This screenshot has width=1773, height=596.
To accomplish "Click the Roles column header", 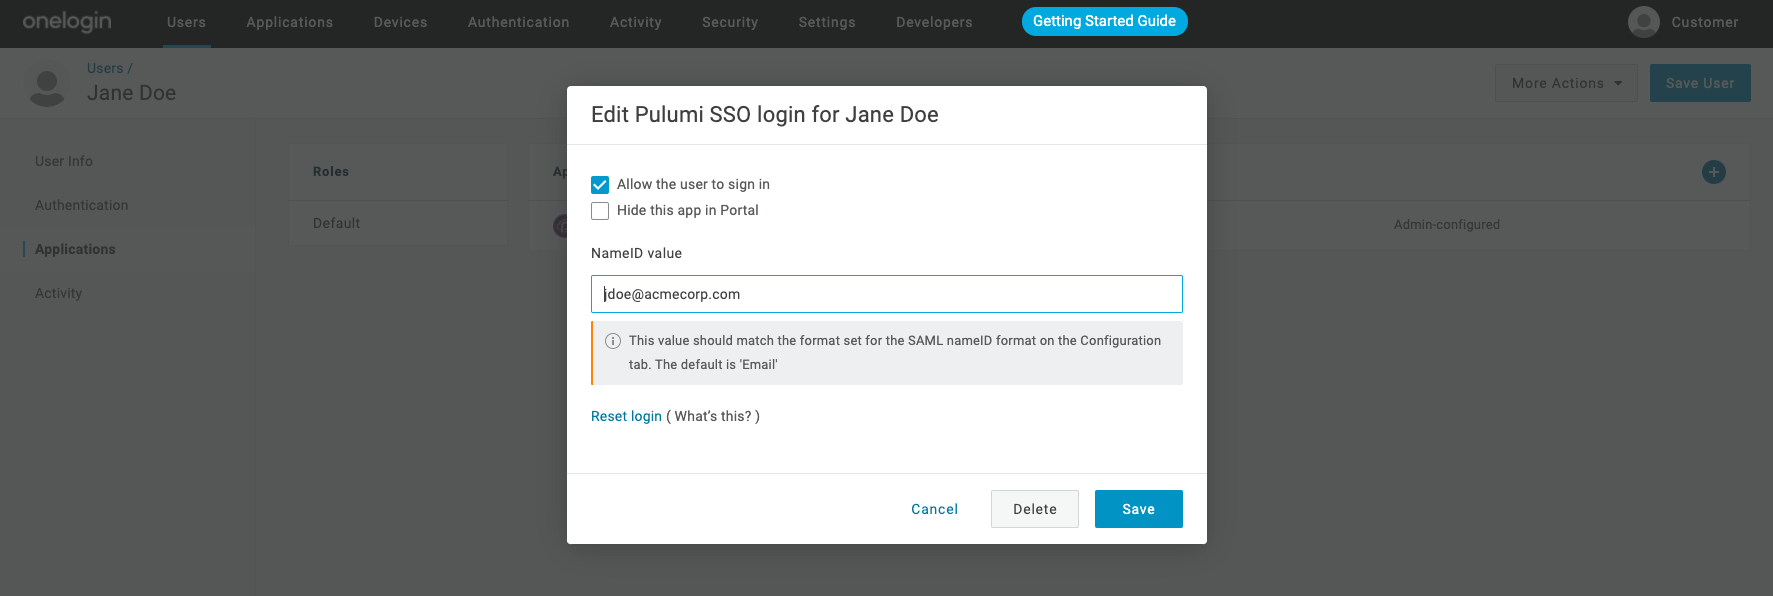I will click(331, 172).
